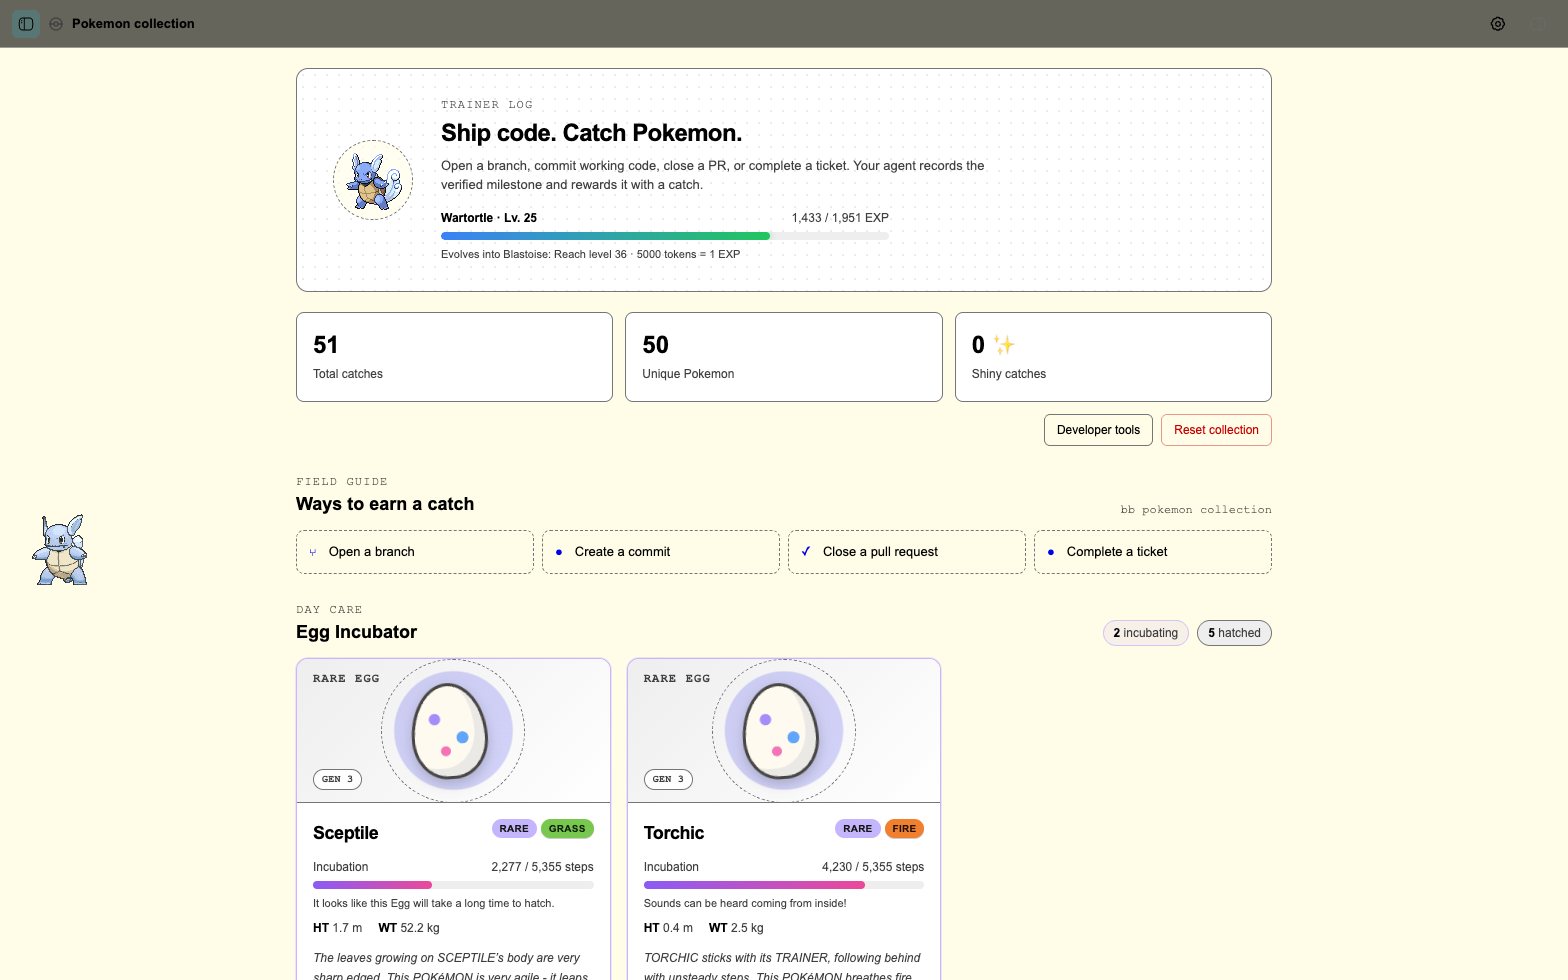Click the 1,433 / 1,951 EXP value
1568x980 pixels.
click(x=840, y=218)
